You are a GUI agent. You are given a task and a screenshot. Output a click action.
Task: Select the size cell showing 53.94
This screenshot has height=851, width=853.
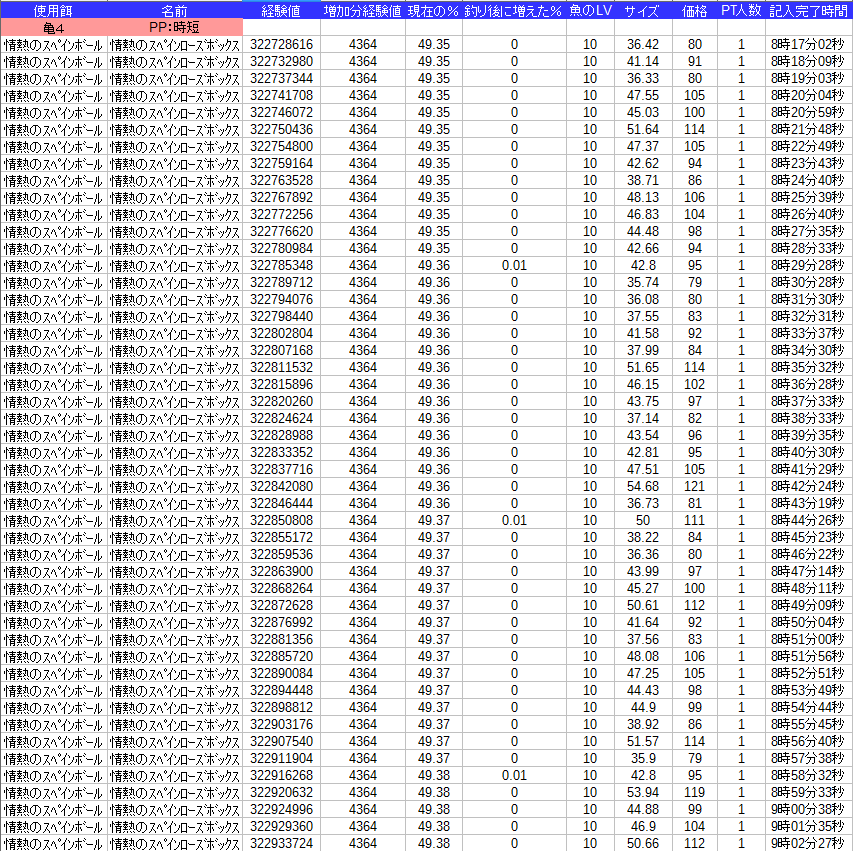(x=642, y=792)
